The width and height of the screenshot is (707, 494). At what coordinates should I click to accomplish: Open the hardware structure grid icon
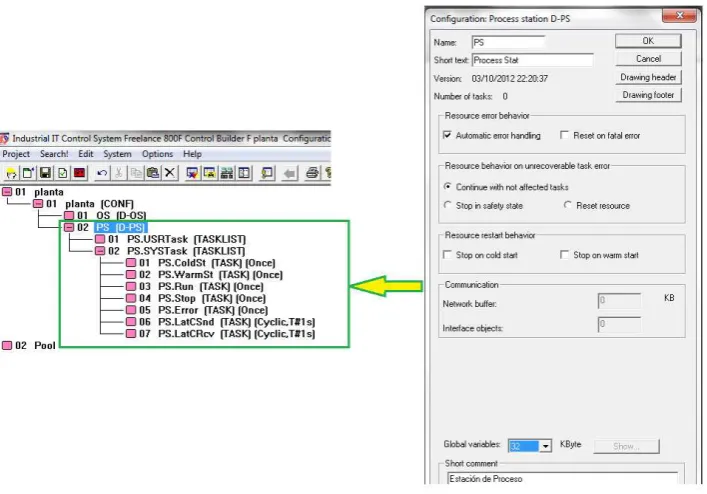coord(227,173)
